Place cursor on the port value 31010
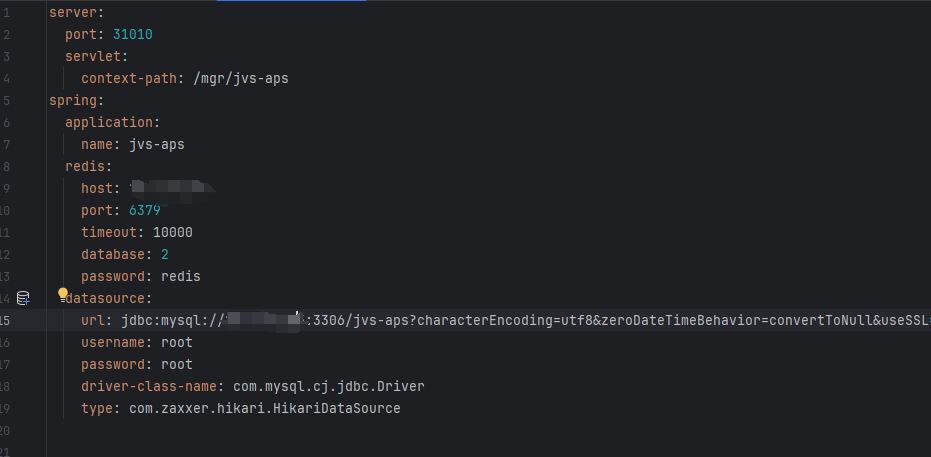 (132, 34)
